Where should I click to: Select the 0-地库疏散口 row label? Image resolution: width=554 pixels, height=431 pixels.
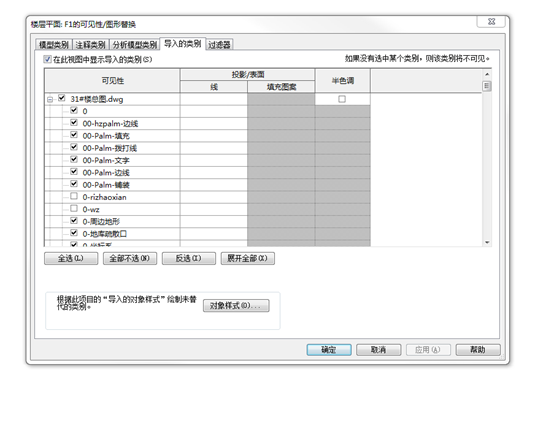point(105,234)
